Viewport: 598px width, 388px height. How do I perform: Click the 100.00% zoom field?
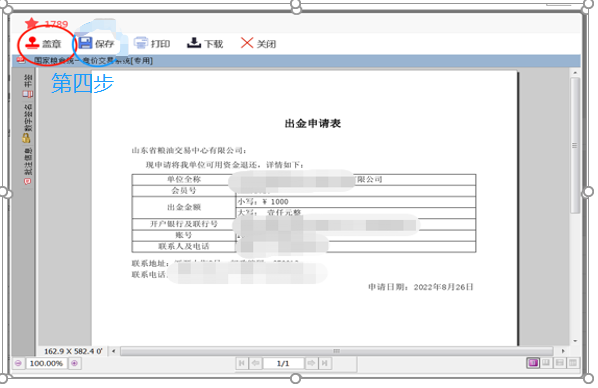pyautogui.click(x=46, y=363)
